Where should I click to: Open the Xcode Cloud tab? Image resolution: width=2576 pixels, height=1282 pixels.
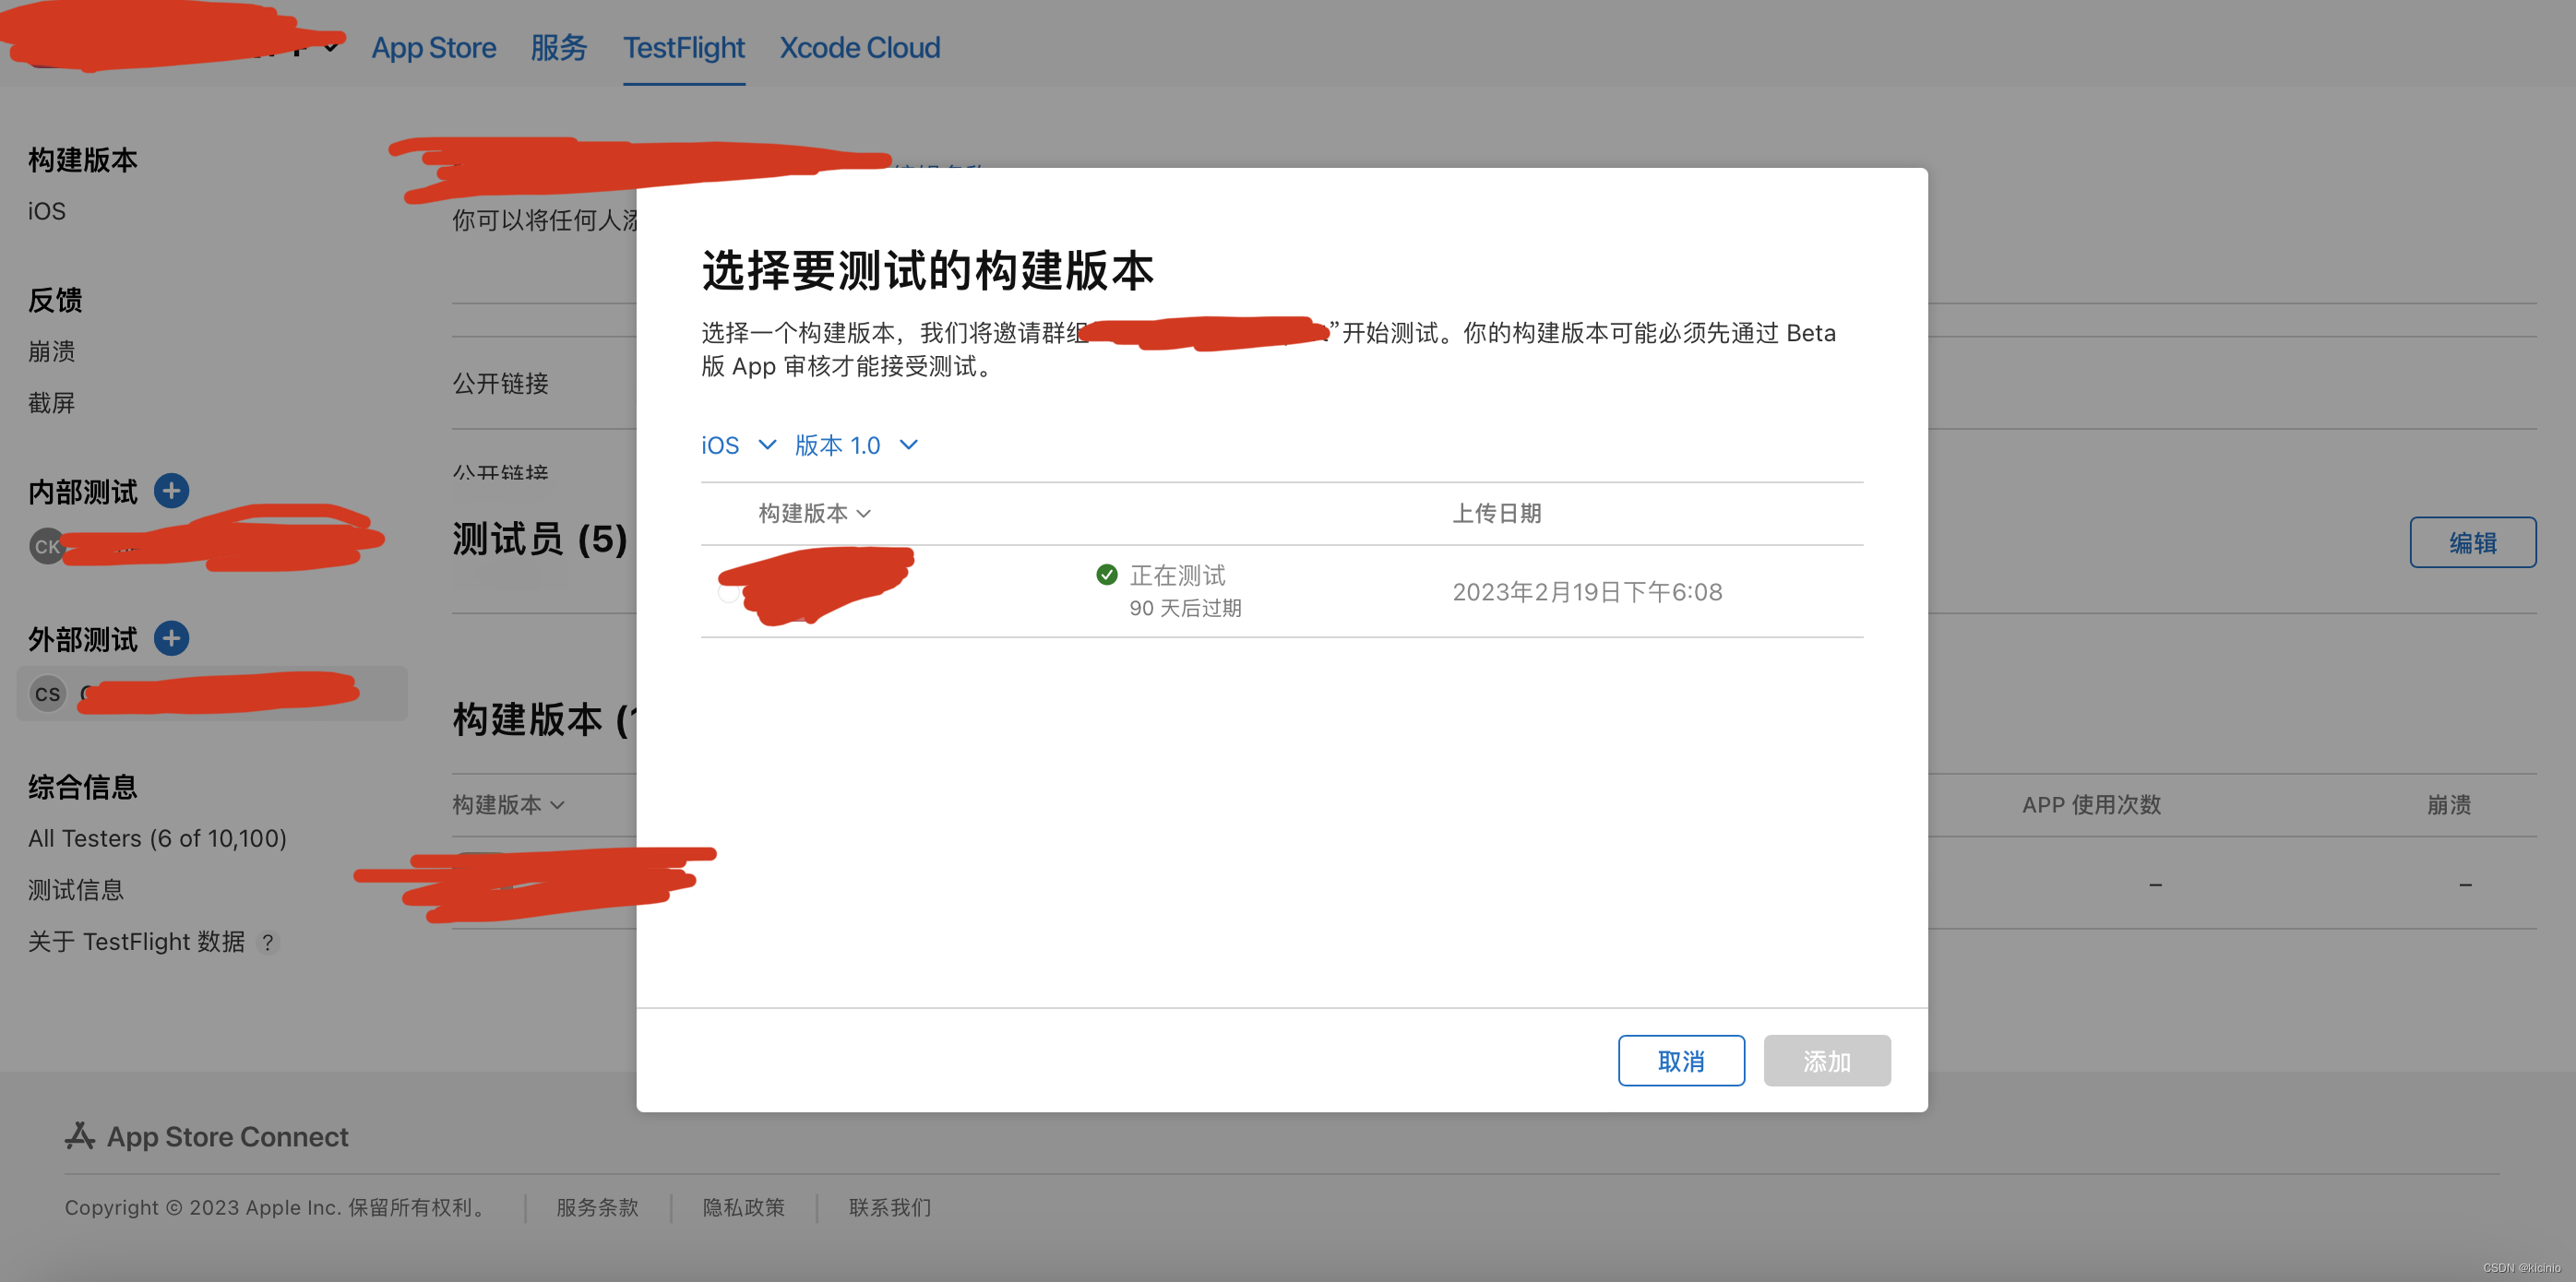tap(859, 47)
